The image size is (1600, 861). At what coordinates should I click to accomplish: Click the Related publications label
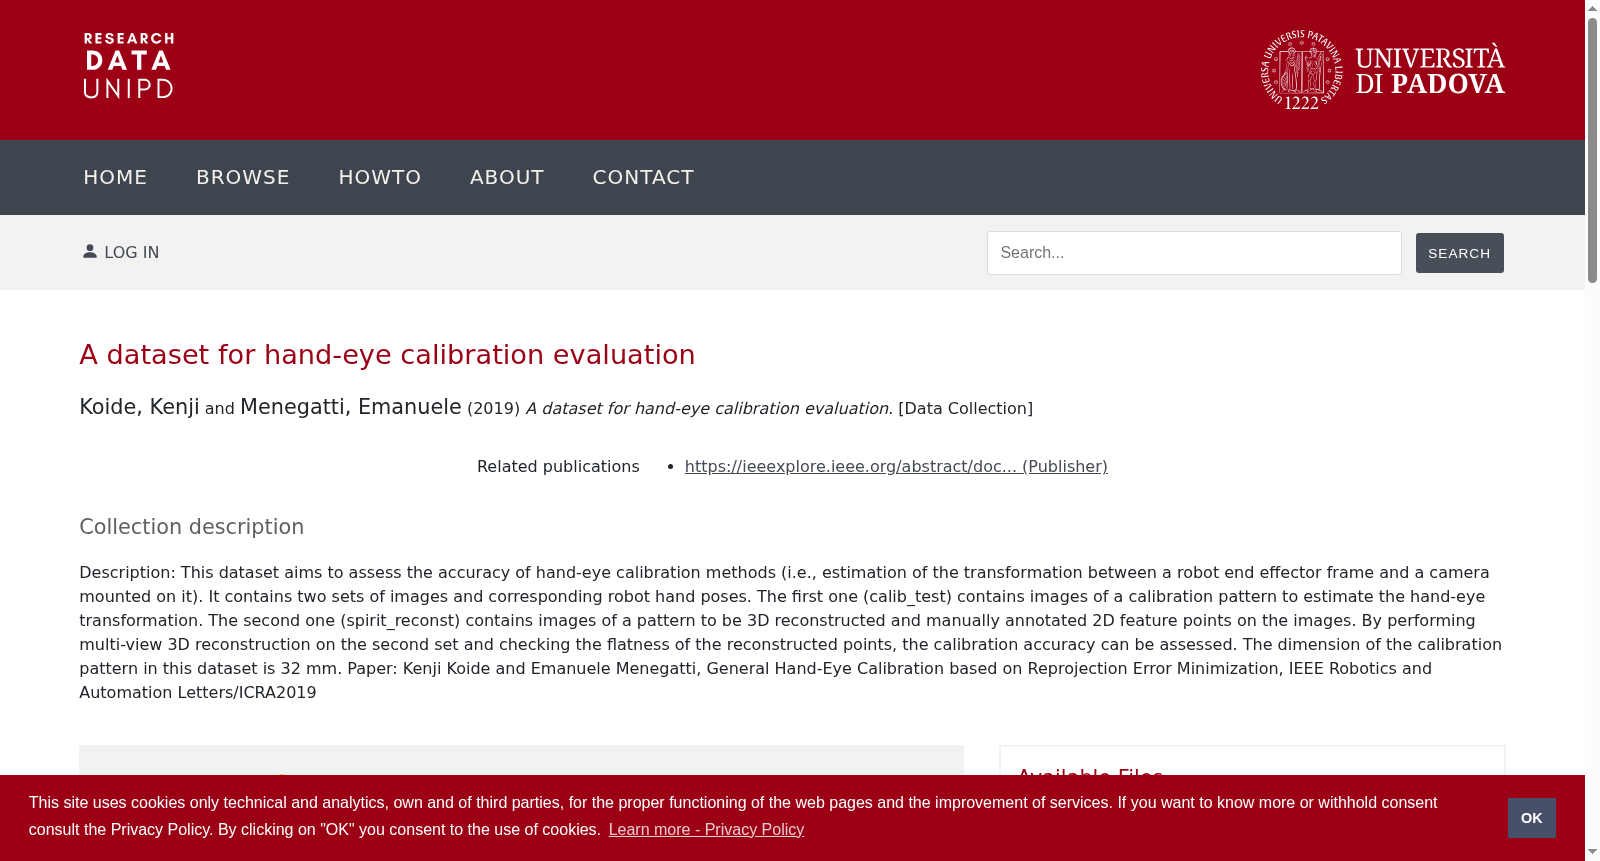[x=558, y=466]
